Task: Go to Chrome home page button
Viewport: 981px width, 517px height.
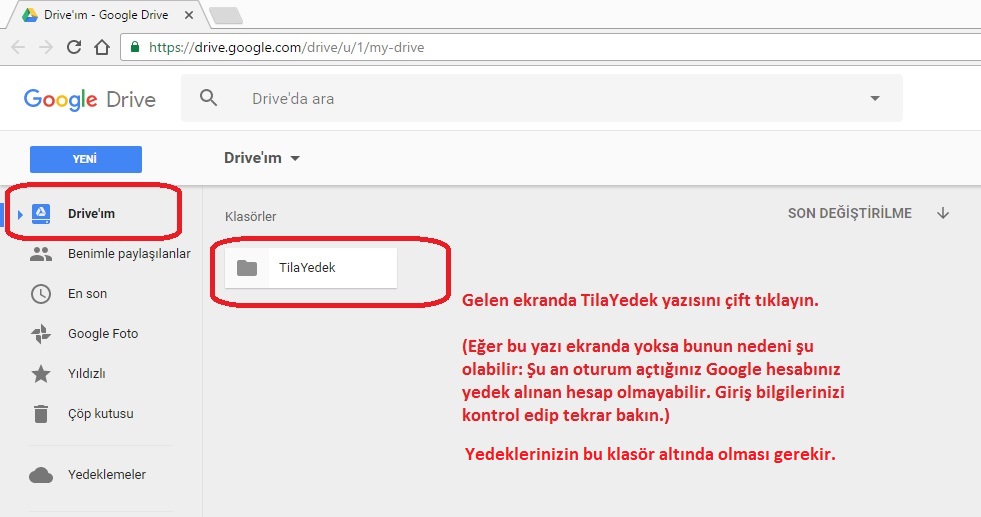Action: coord(101,47)
